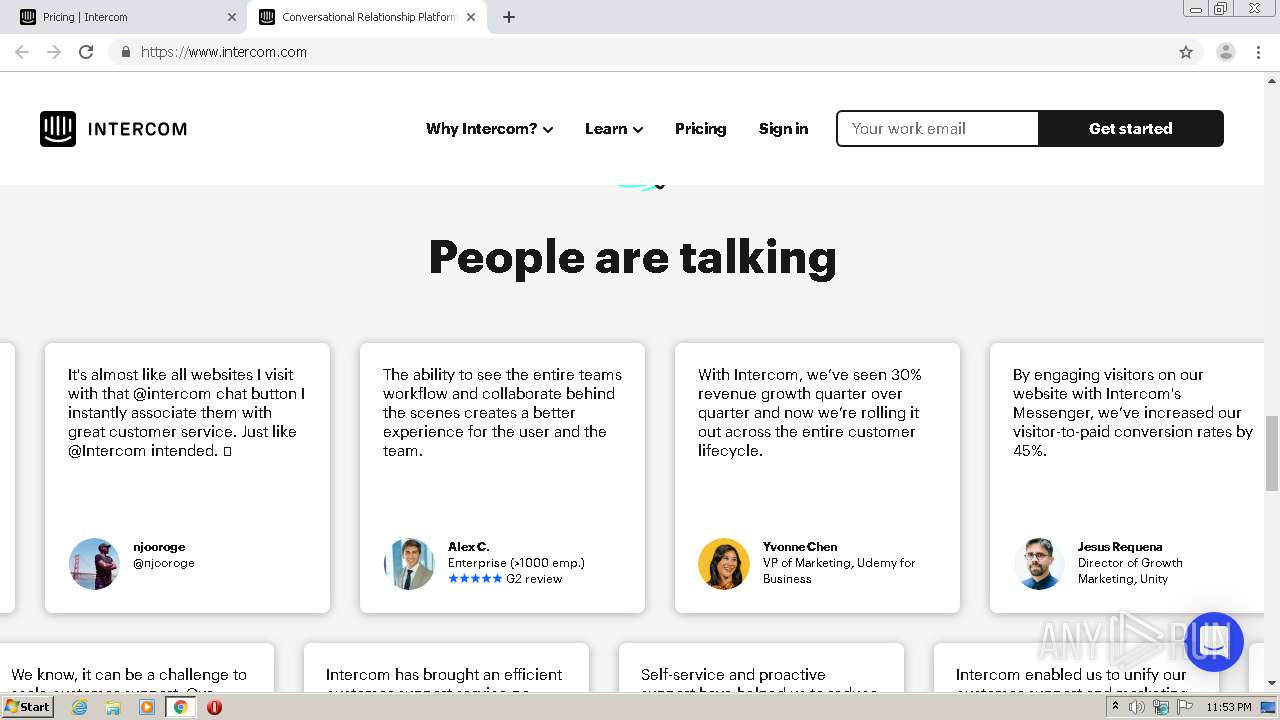Viewport: 1280px width, 720px height.
Task: Select the Conversational Relationship Platform tab
Action: pyautogui.click(x=367, y=17)
